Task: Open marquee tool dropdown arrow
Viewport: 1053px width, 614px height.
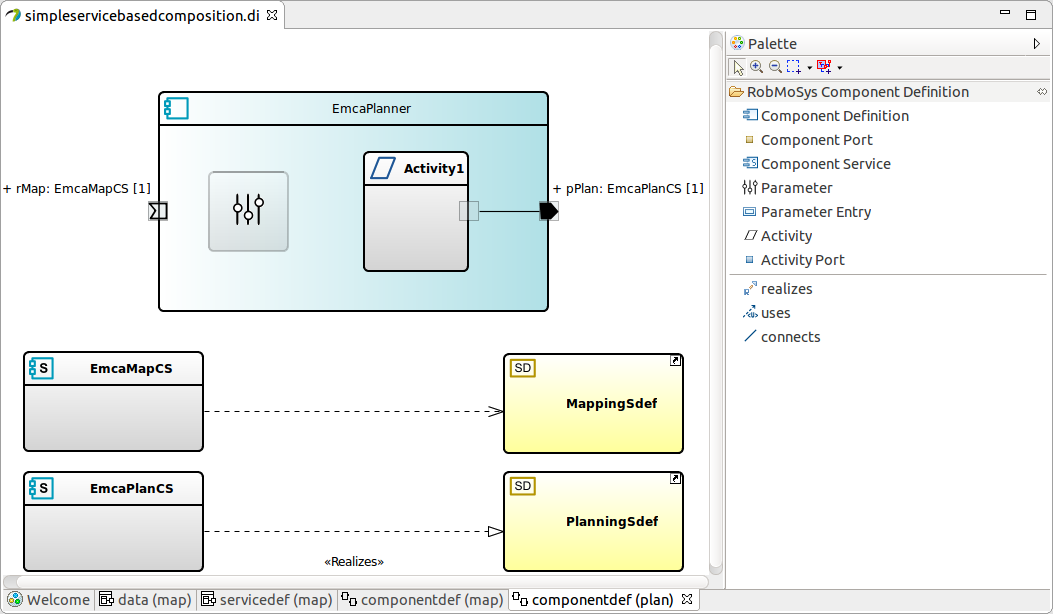Action: coord(809,68)
